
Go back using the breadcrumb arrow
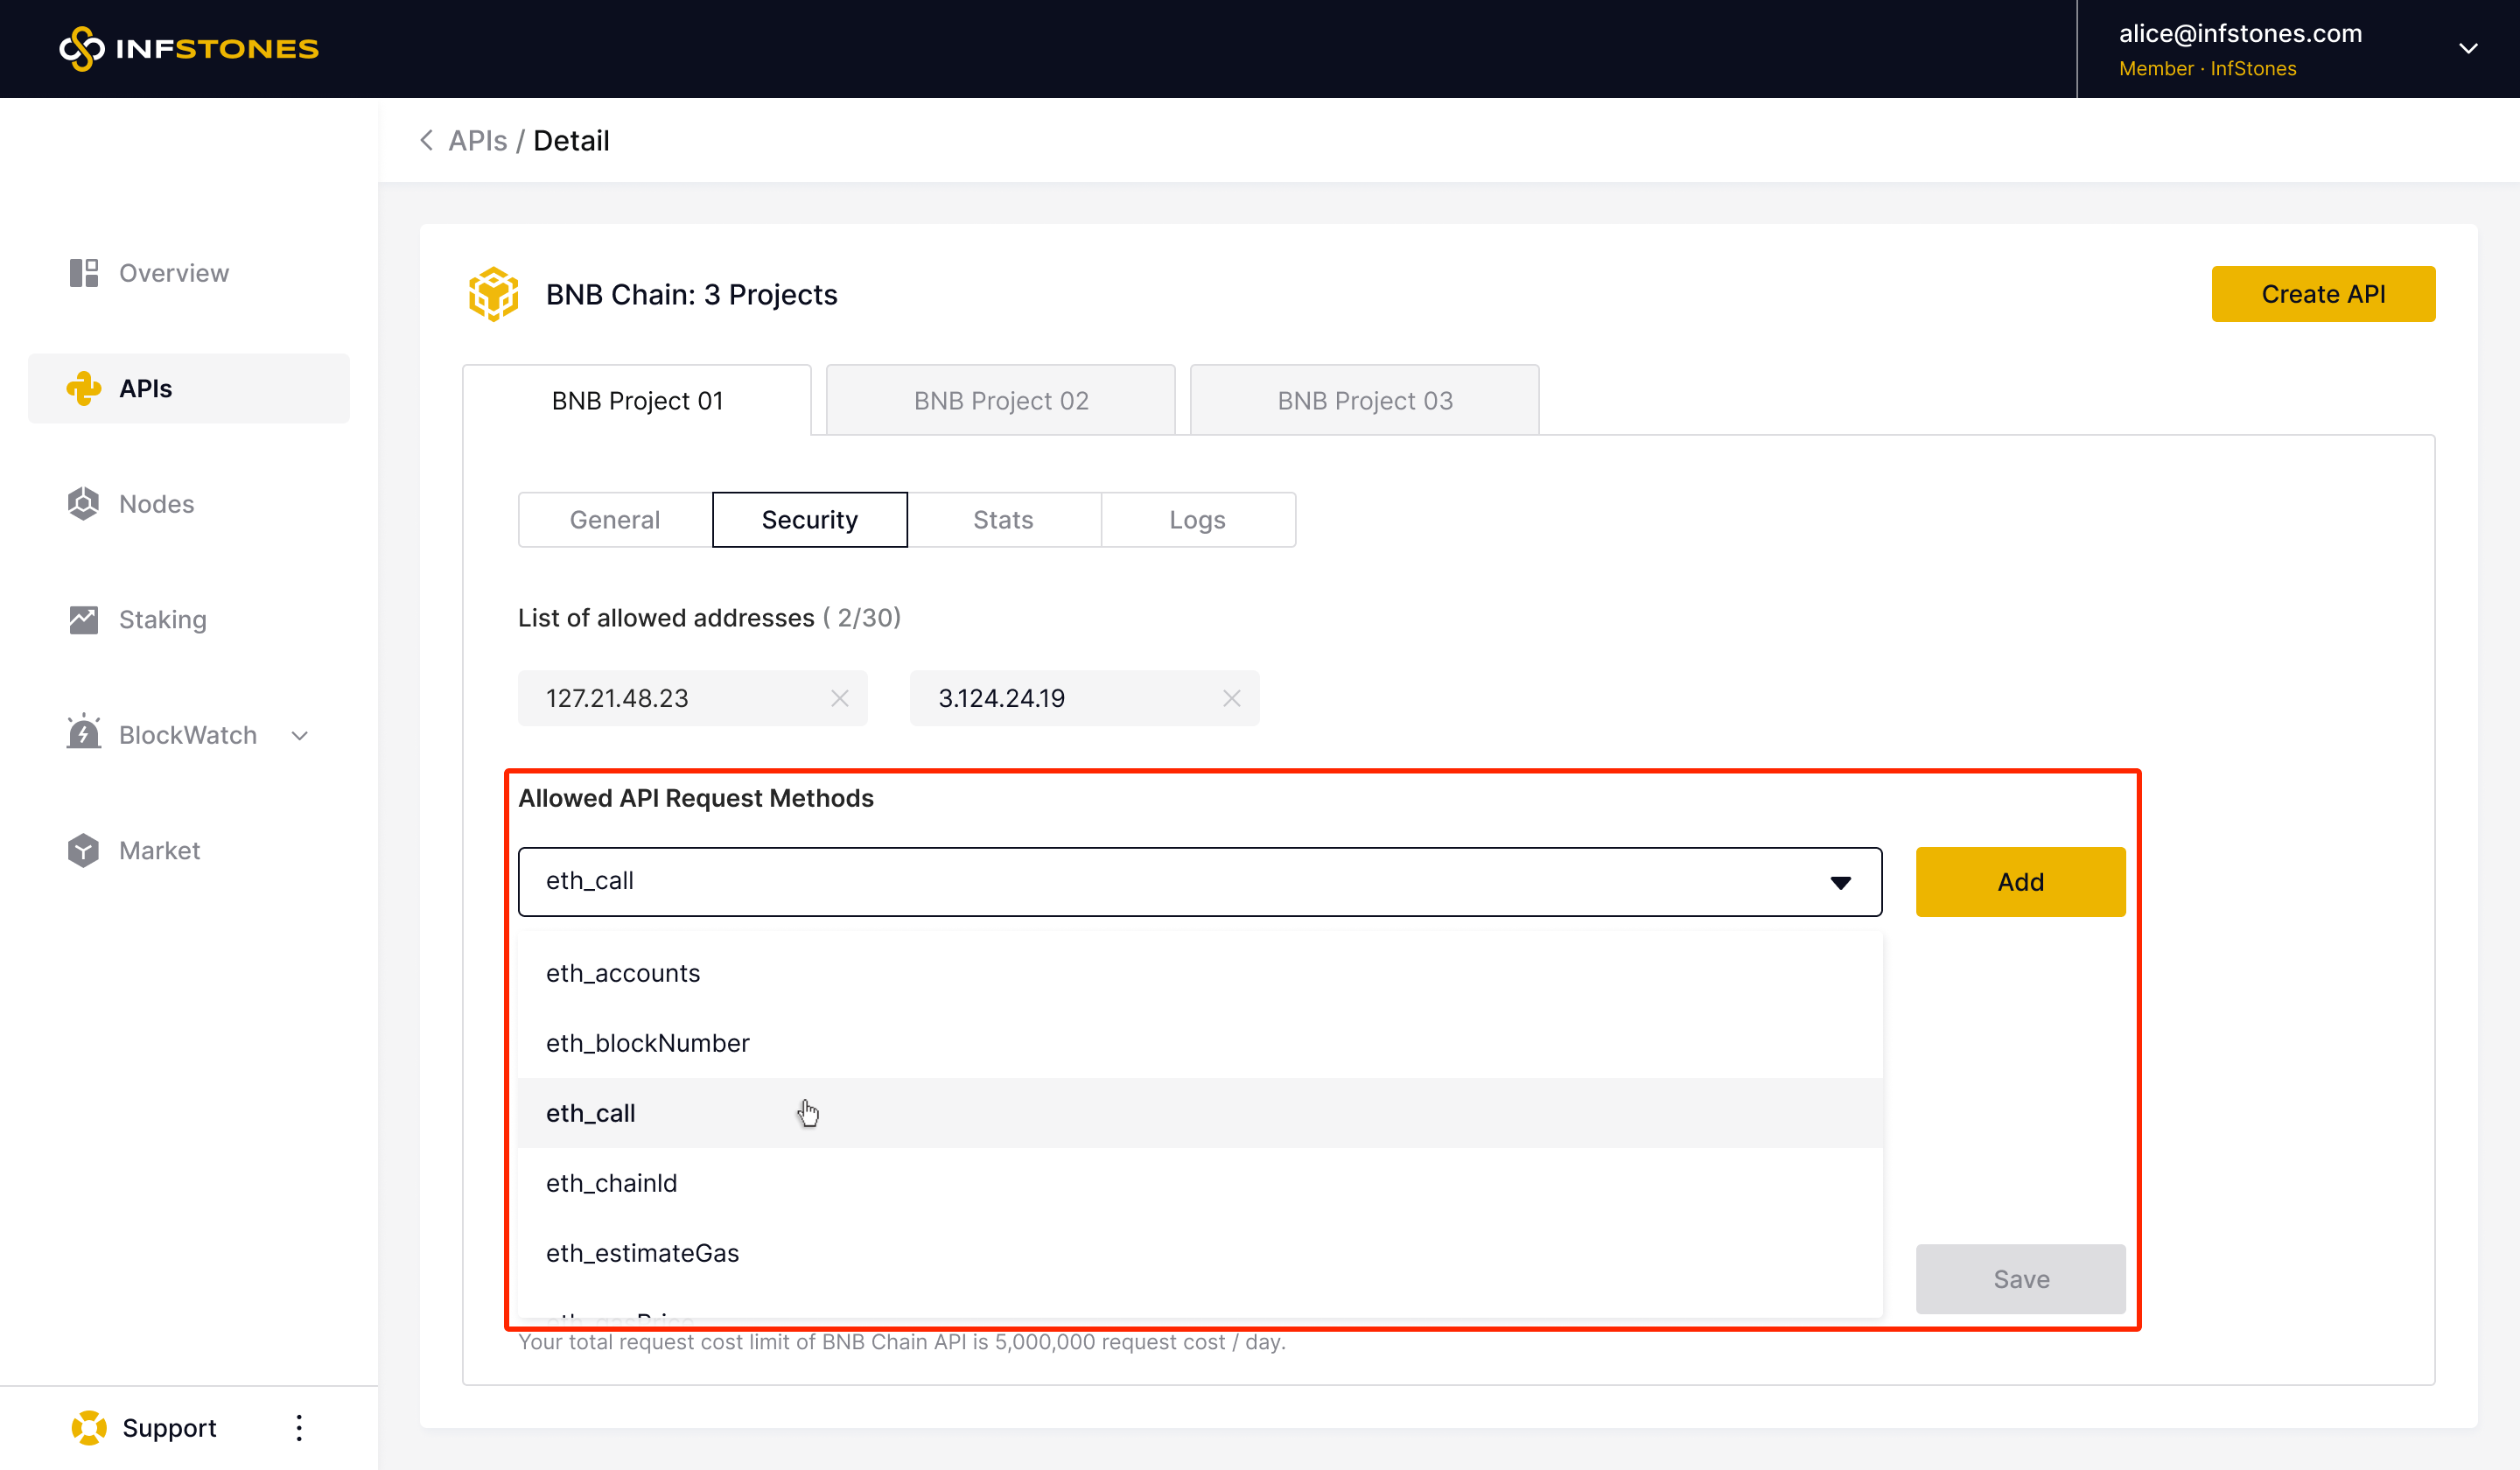427,140
